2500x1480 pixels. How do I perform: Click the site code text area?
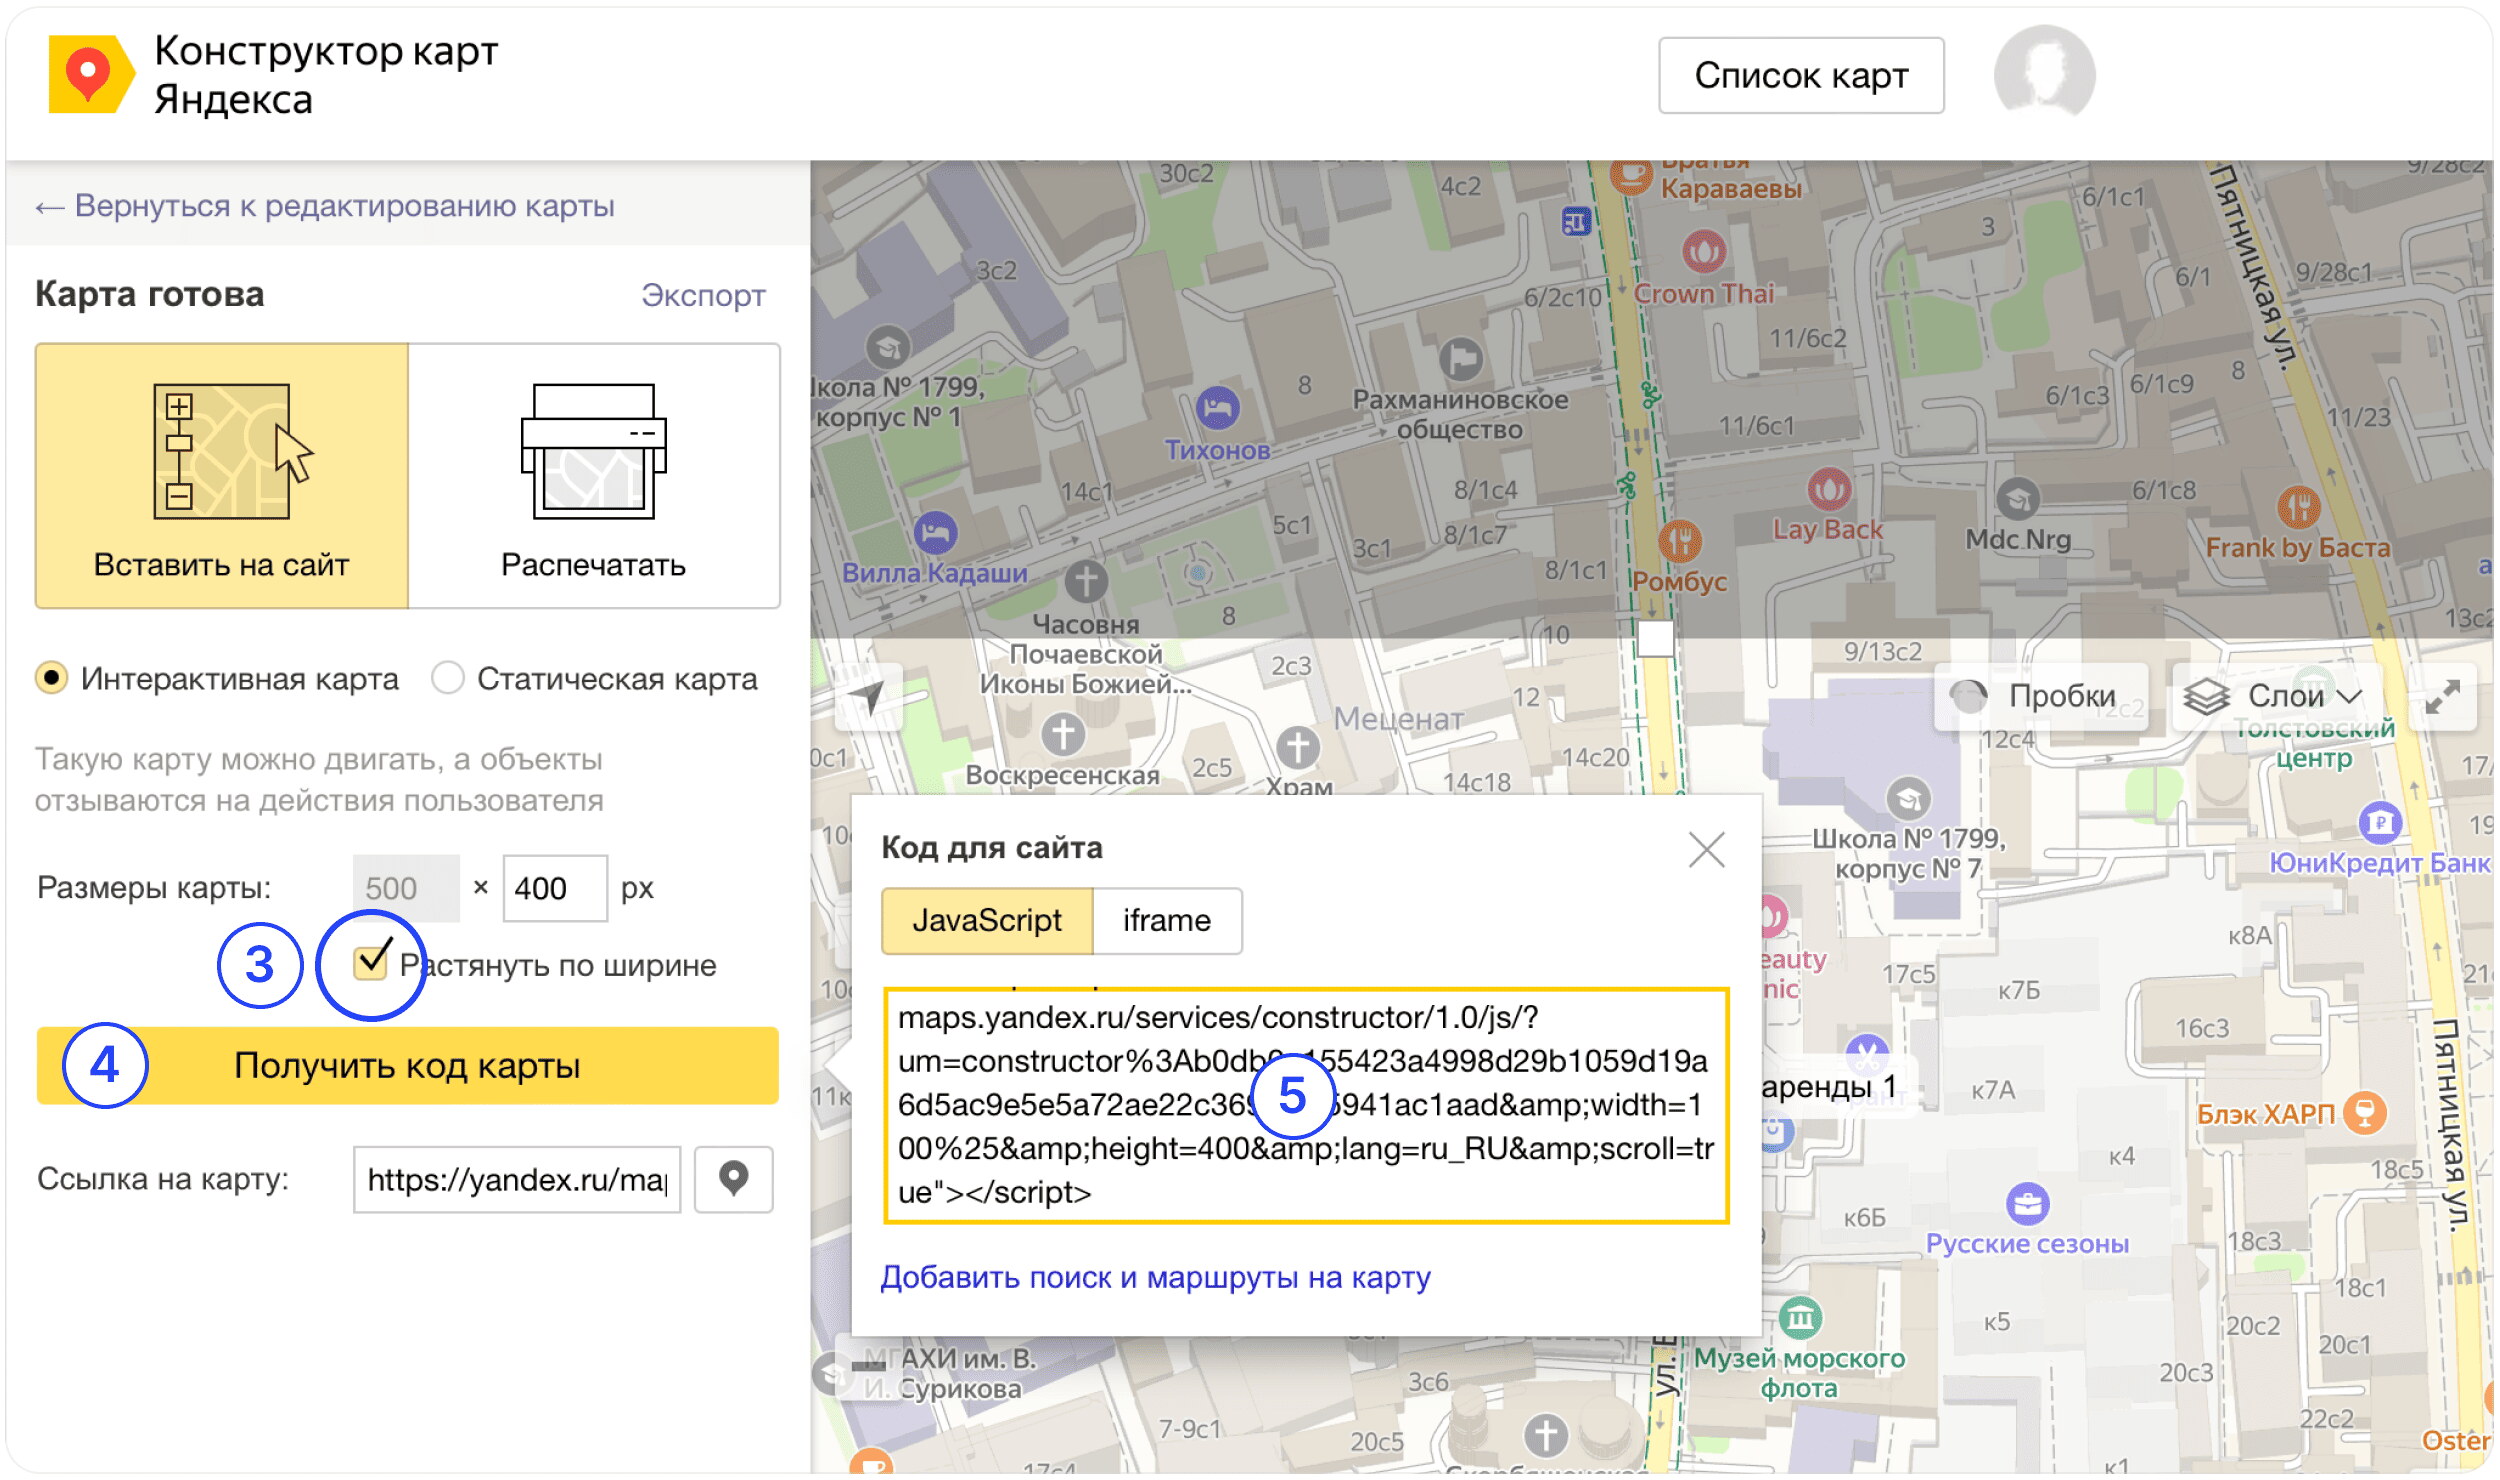point(1306,1105)
